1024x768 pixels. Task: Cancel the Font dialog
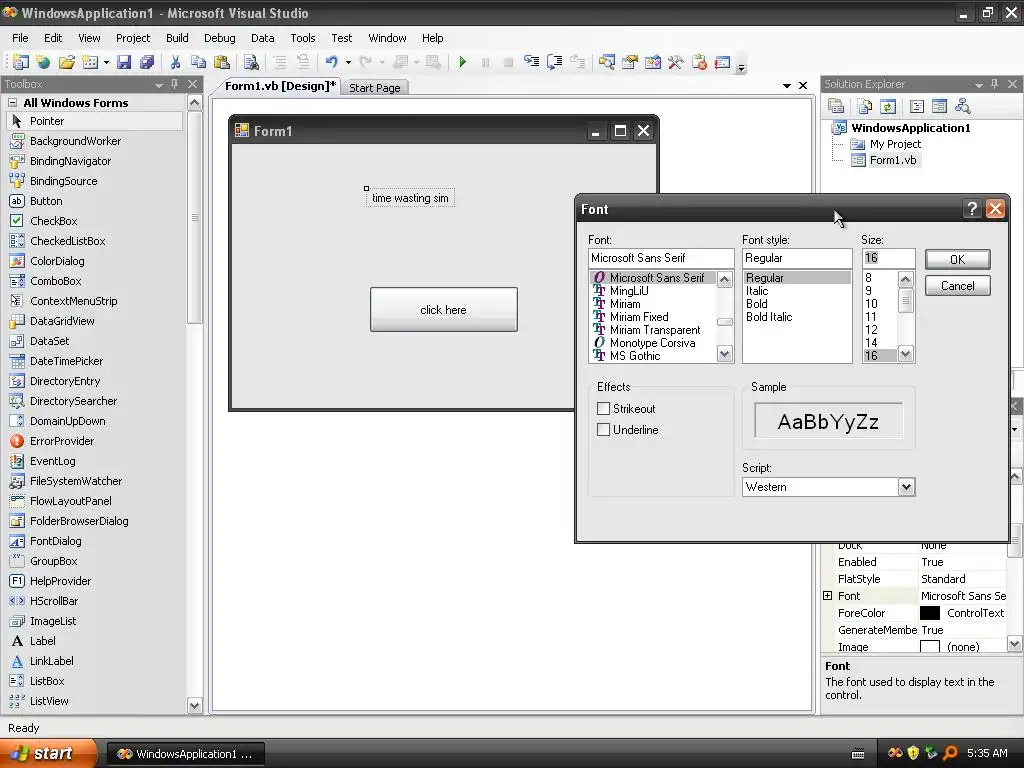click(x=957, y=285)
